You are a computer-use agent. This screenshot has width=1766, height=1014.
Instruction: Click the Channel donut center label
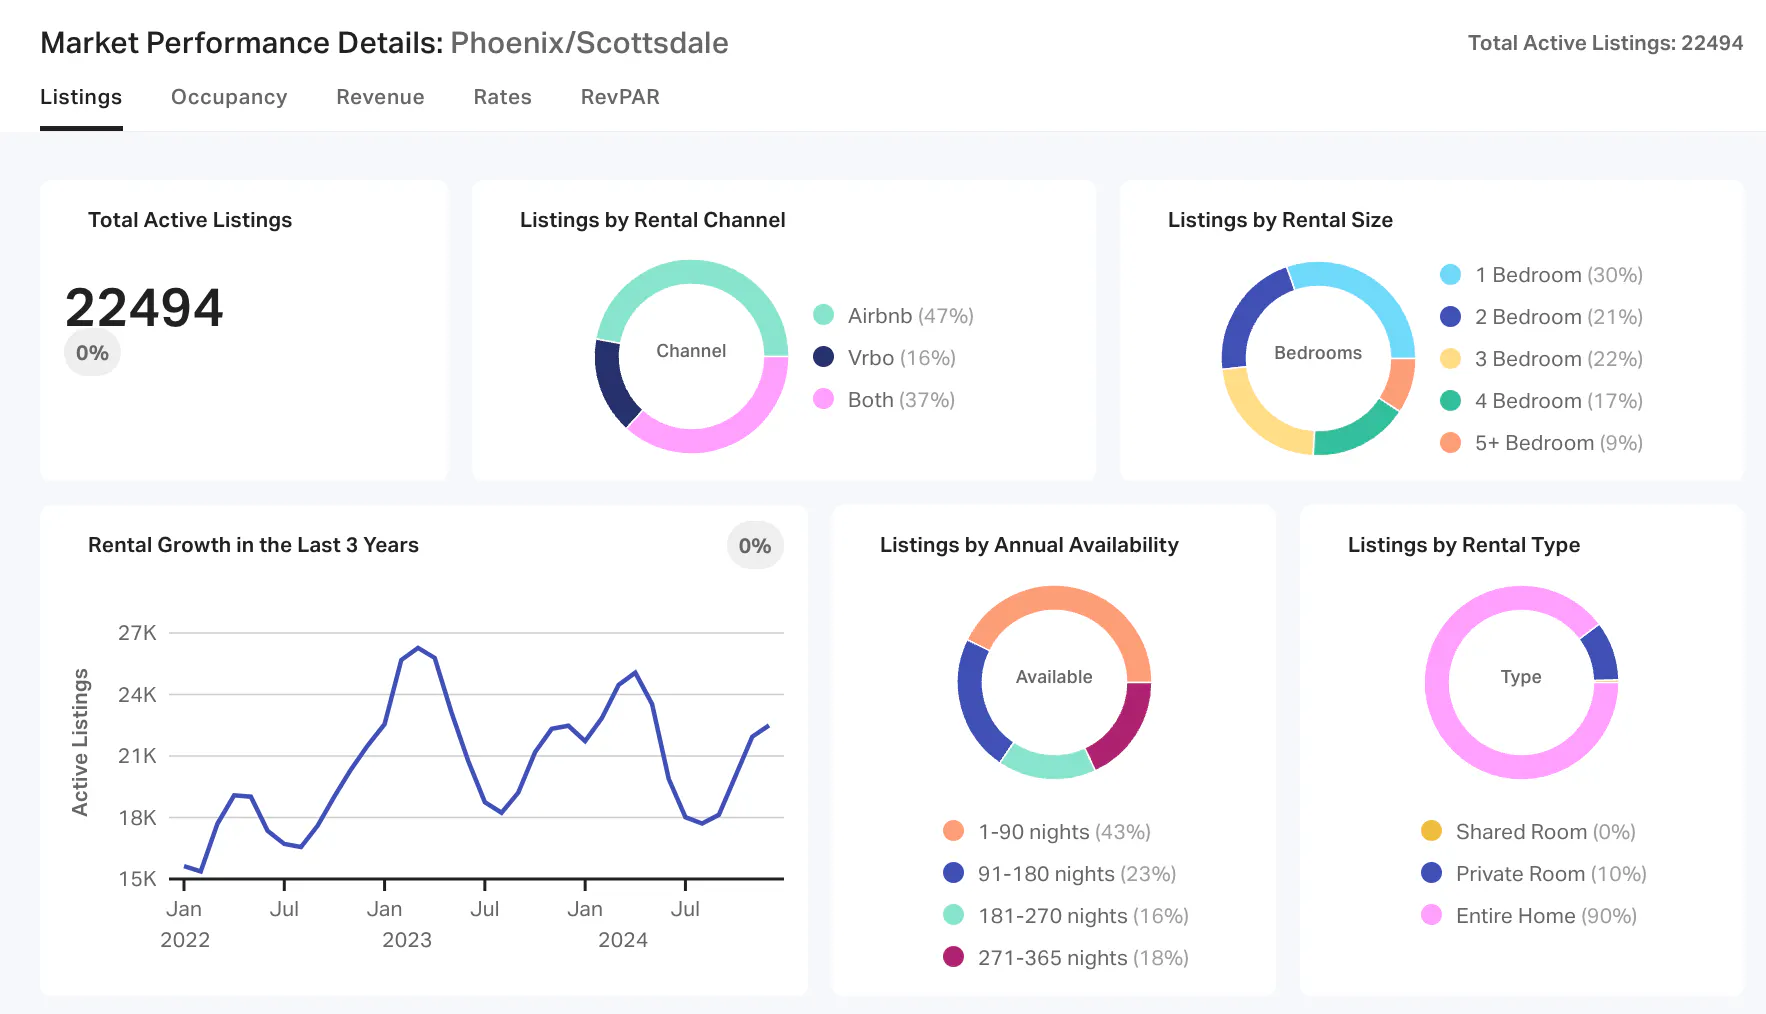point(691,351)
